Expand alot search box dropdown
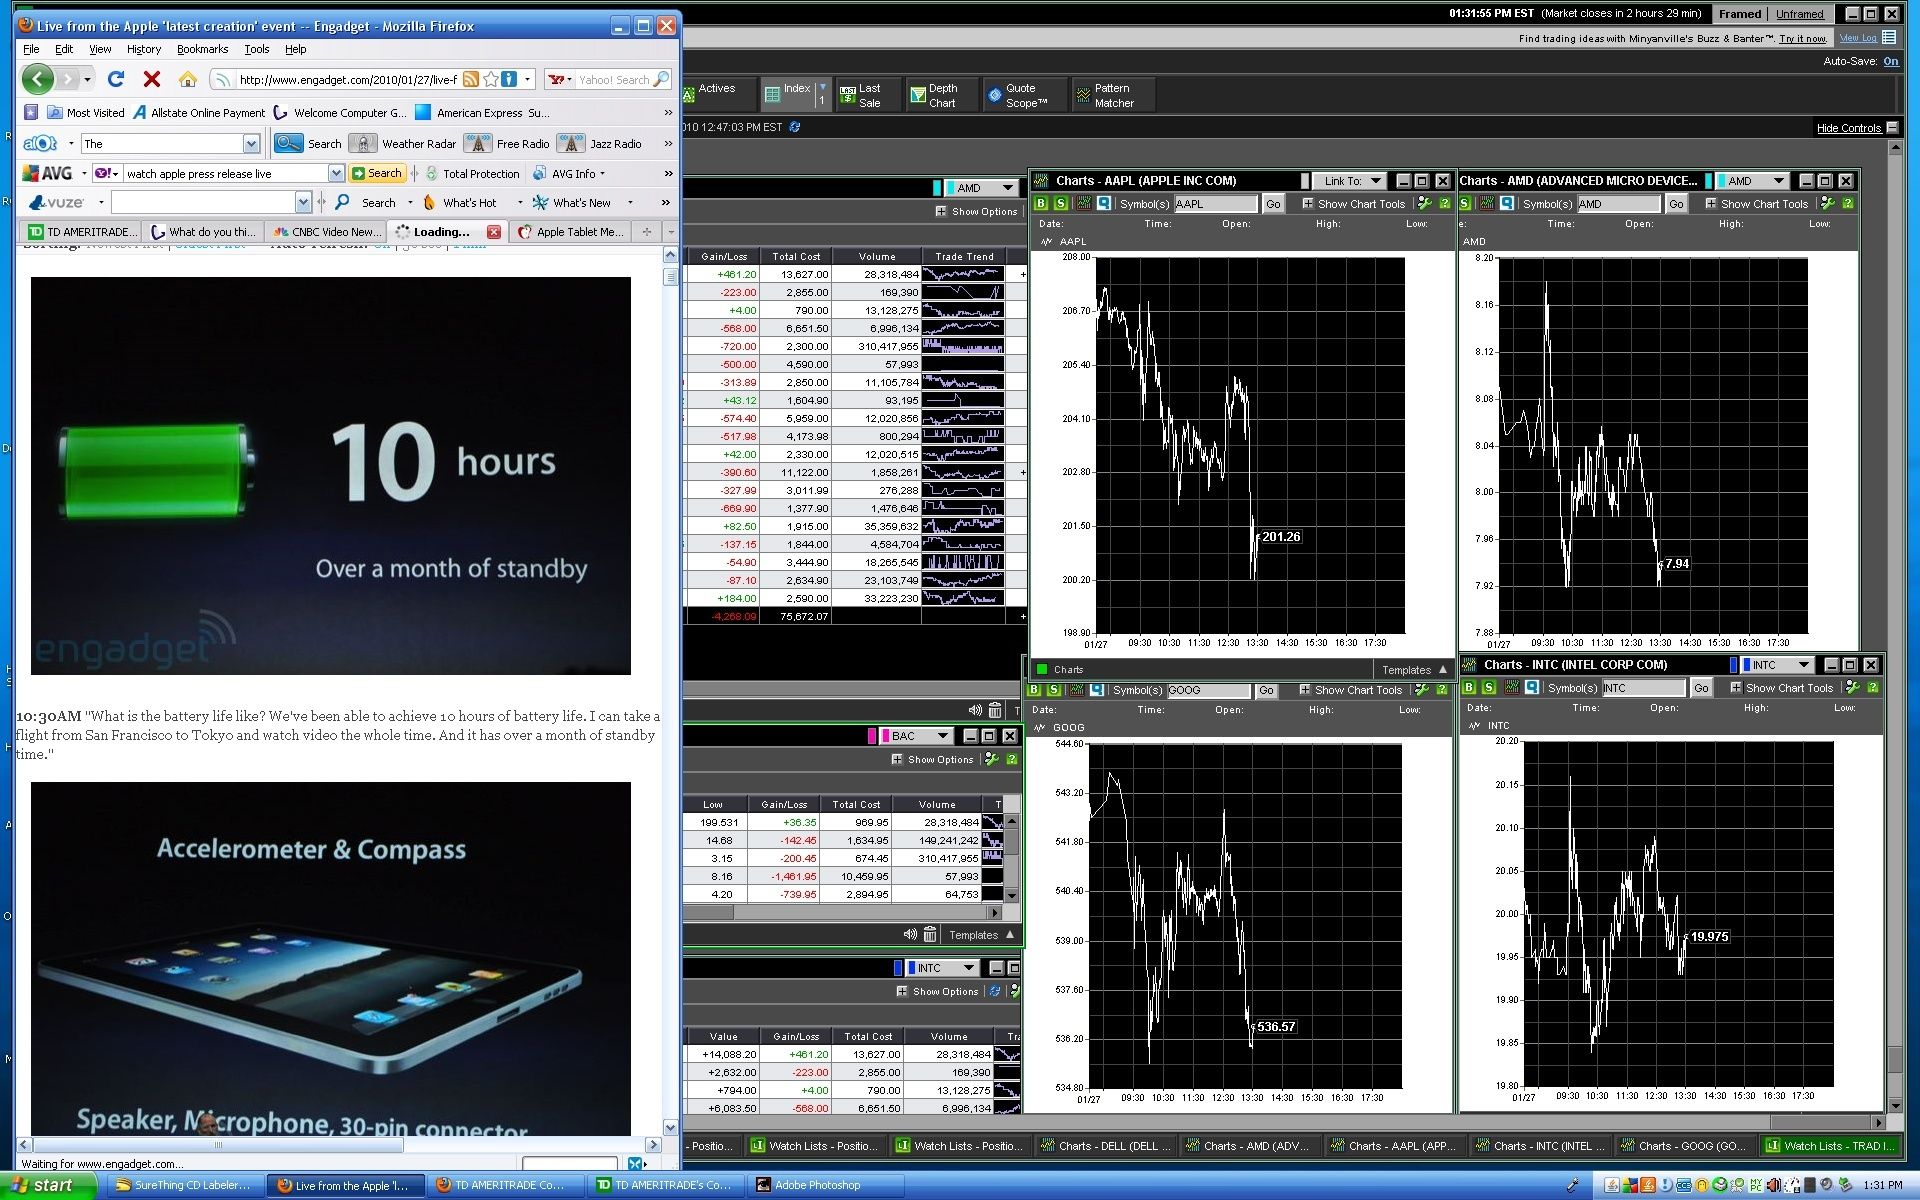Image resolution: width=1920 pixels, height=1200 pixels. (x=251, y=144)
